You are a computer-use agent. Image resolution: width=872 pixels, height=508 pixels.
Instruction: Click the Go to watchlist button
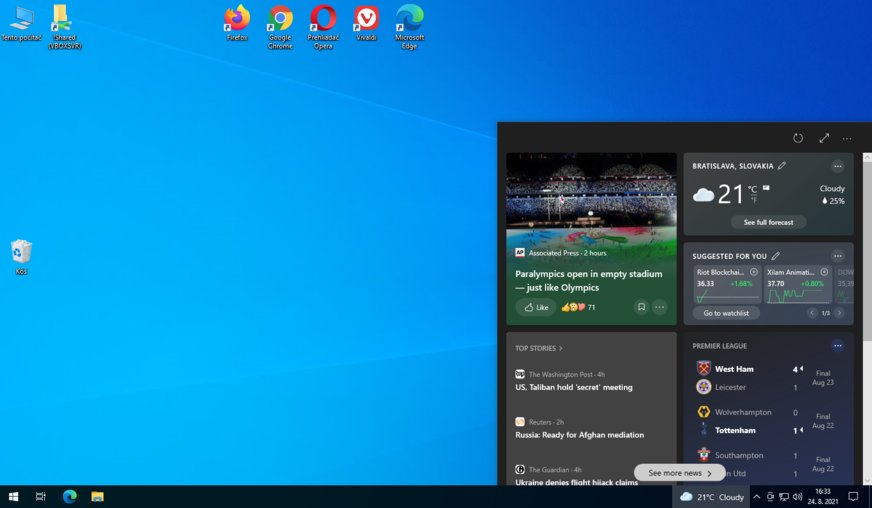(x=726, y=313)
